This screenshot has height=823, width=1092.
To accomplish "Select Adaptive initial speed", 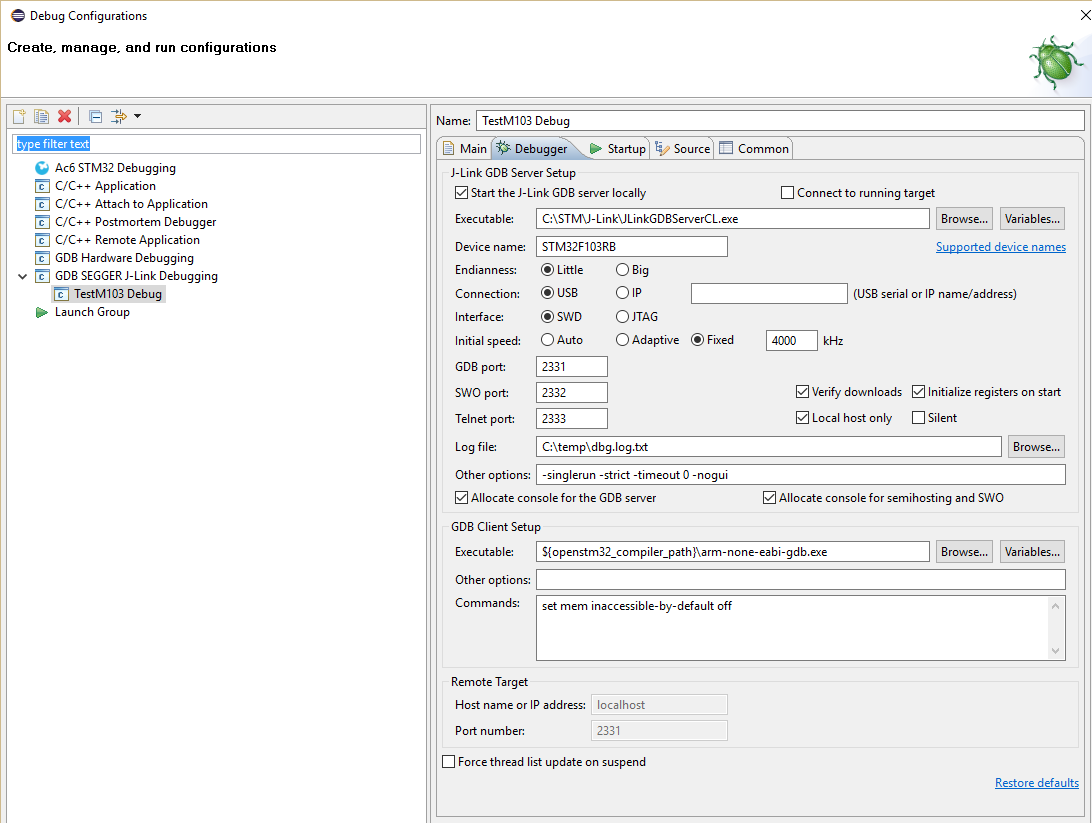I will pyautogui.click(x=623, y=340).
